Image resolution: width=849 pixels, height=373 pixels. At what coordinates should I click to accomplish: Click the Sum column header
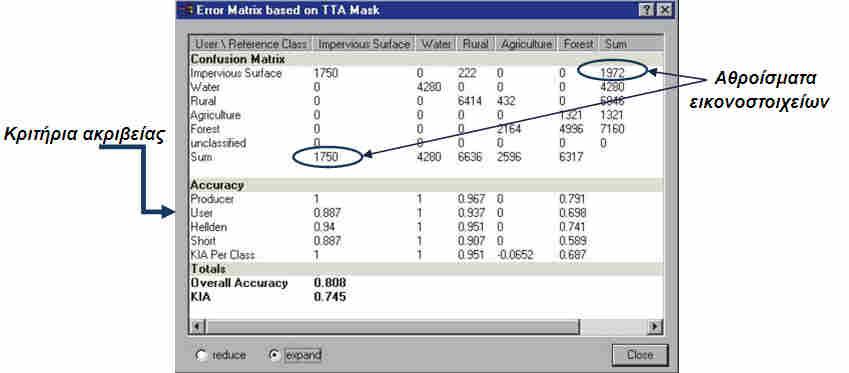616,44
